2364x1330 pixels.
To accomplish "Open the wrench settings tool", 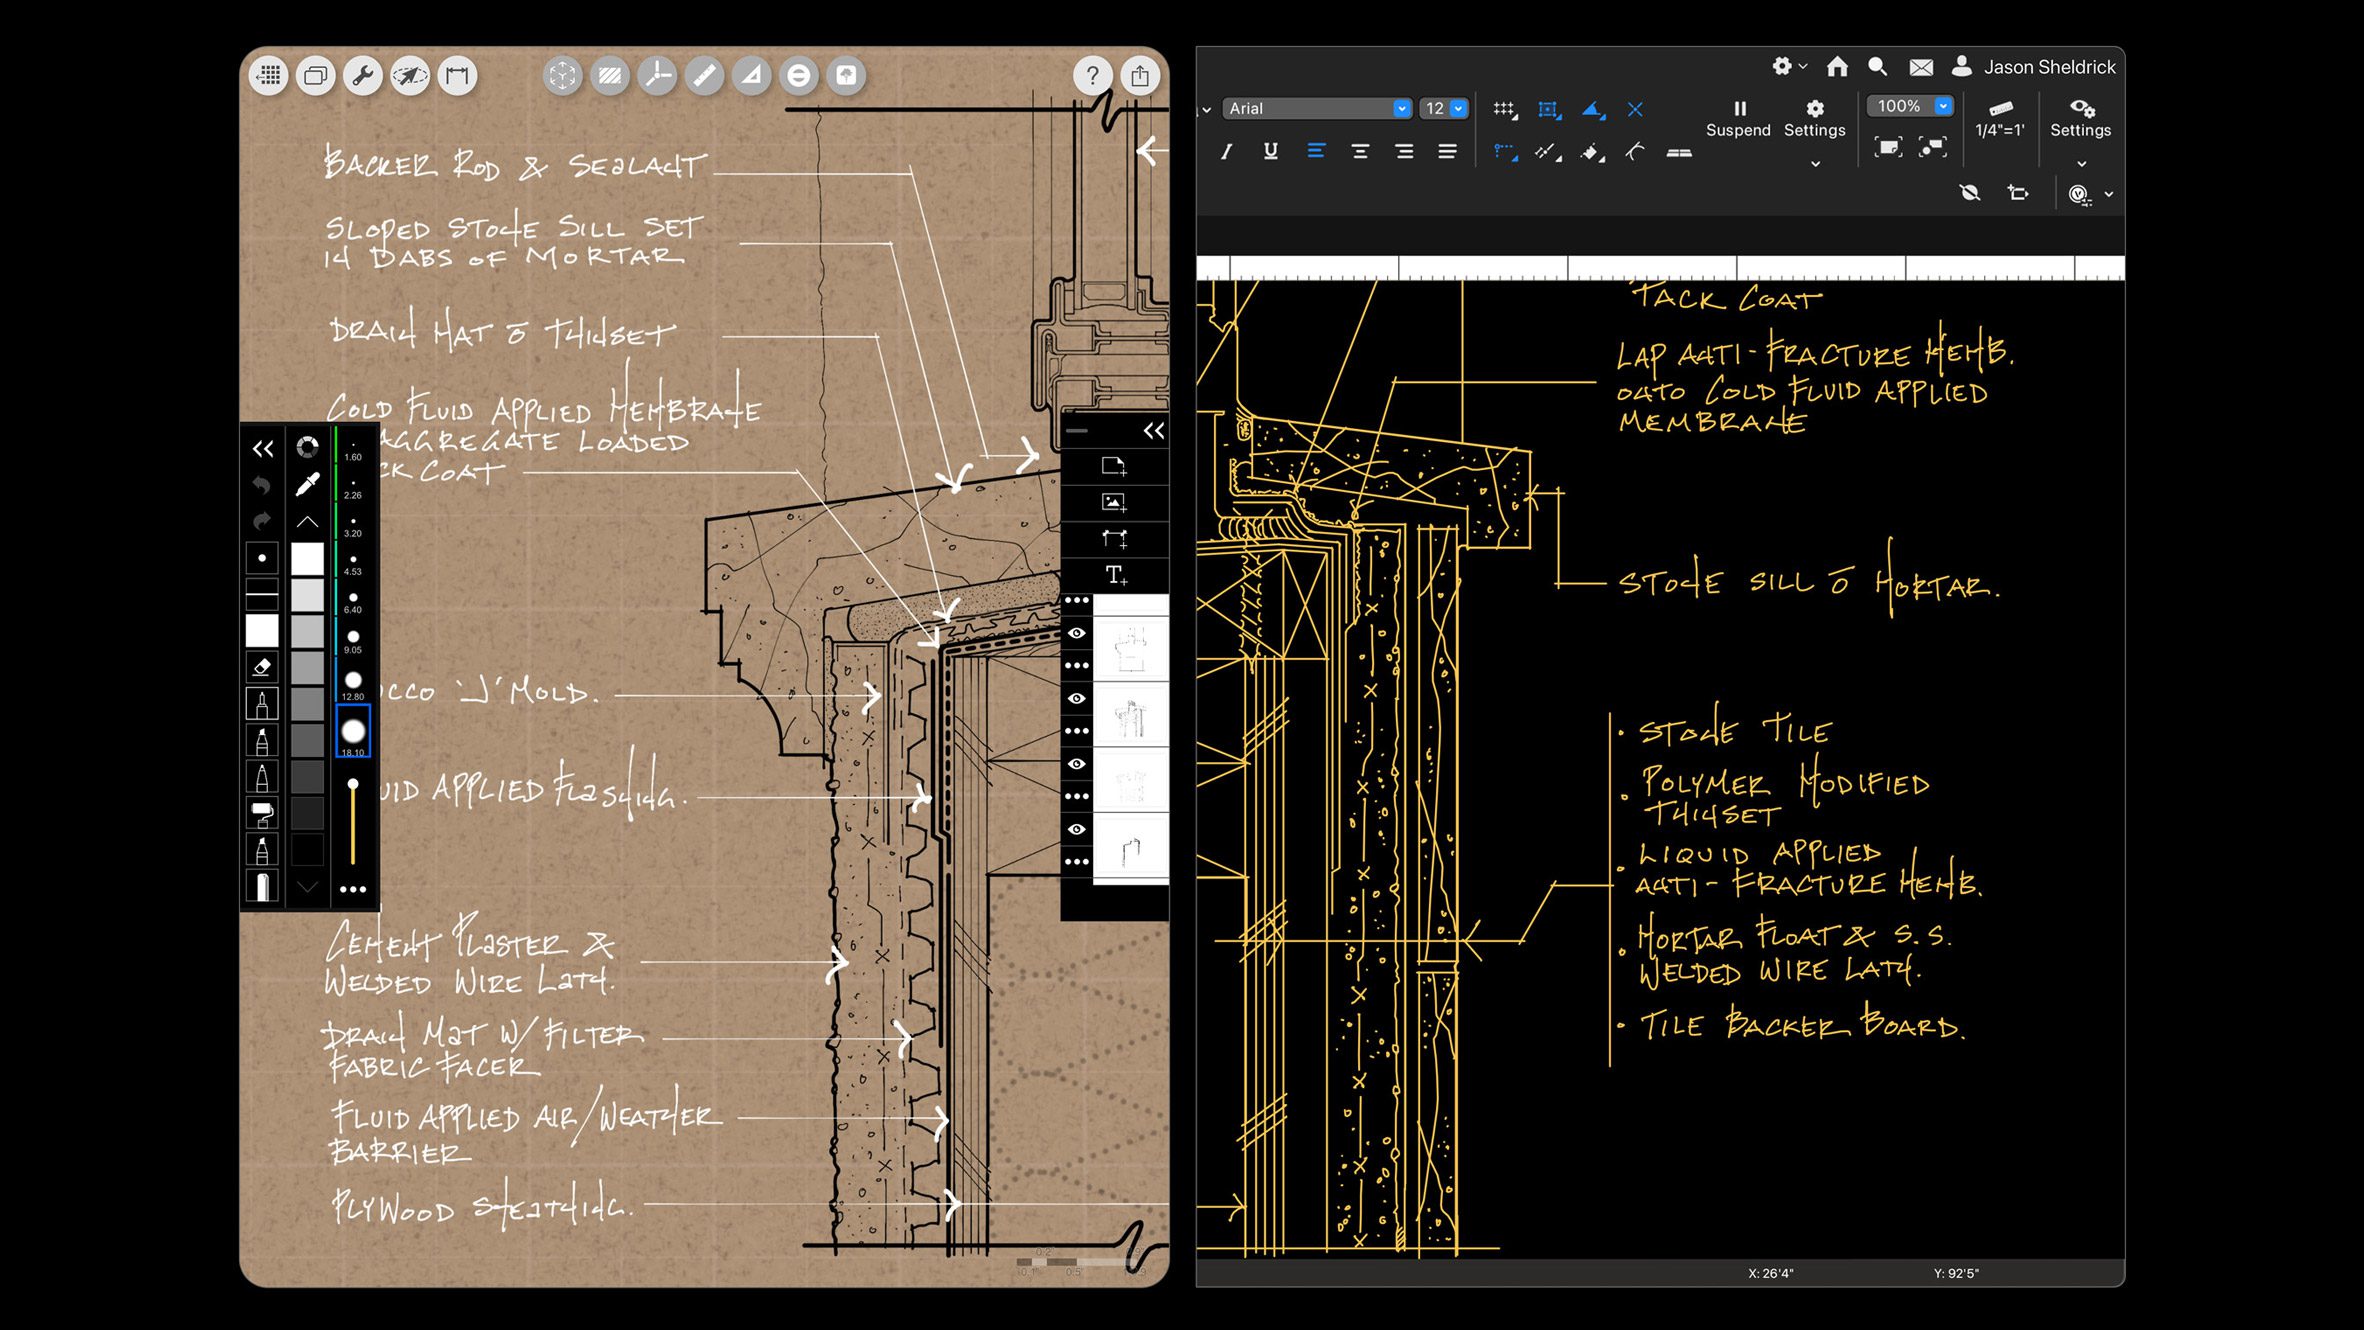I will 363,76.
